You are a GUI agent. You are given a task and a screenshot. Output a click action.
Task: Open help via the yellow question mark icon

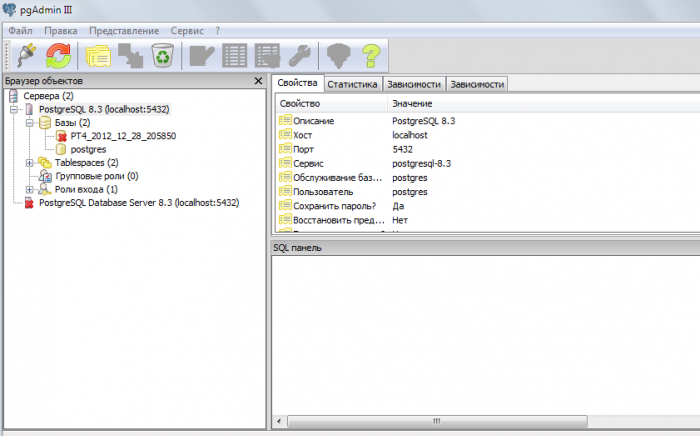click(x=371, y=56)
